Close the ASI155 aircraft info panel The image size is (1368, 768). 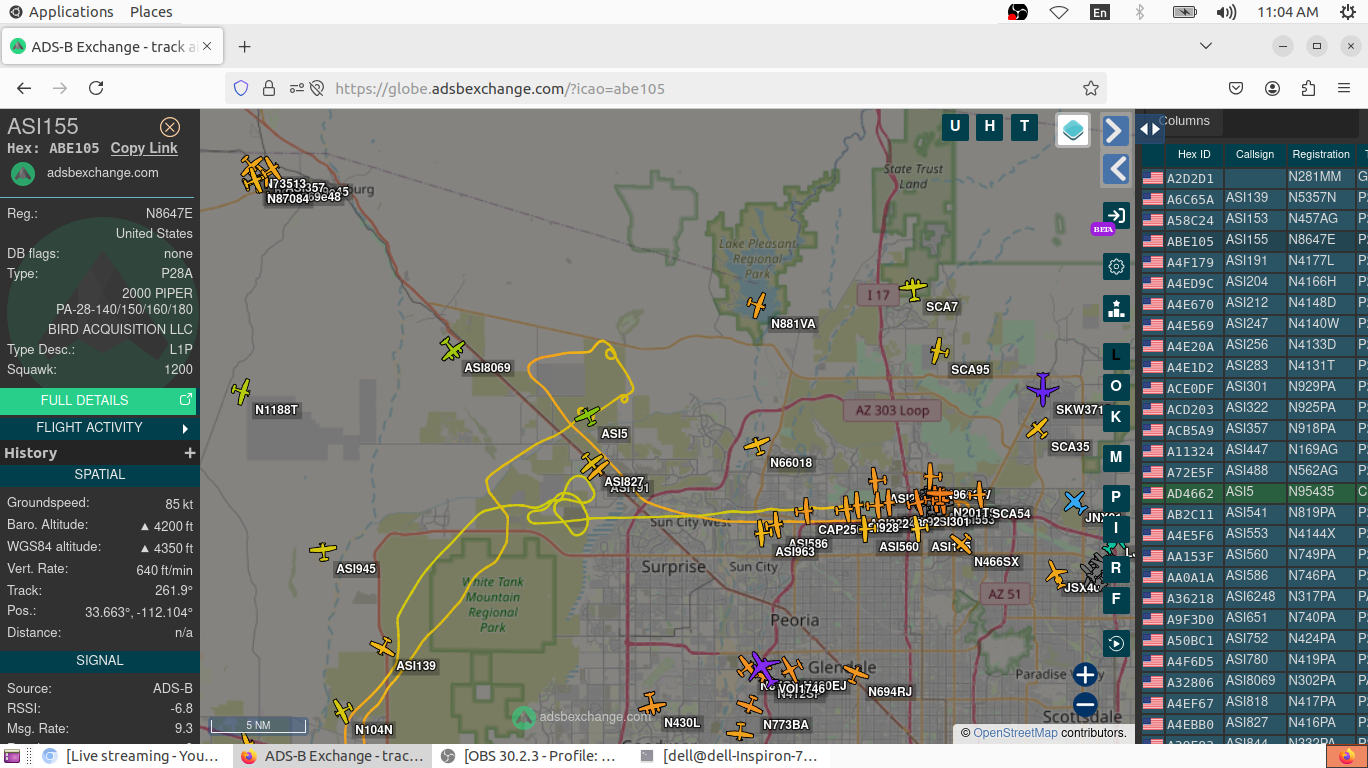coord(170,127)
